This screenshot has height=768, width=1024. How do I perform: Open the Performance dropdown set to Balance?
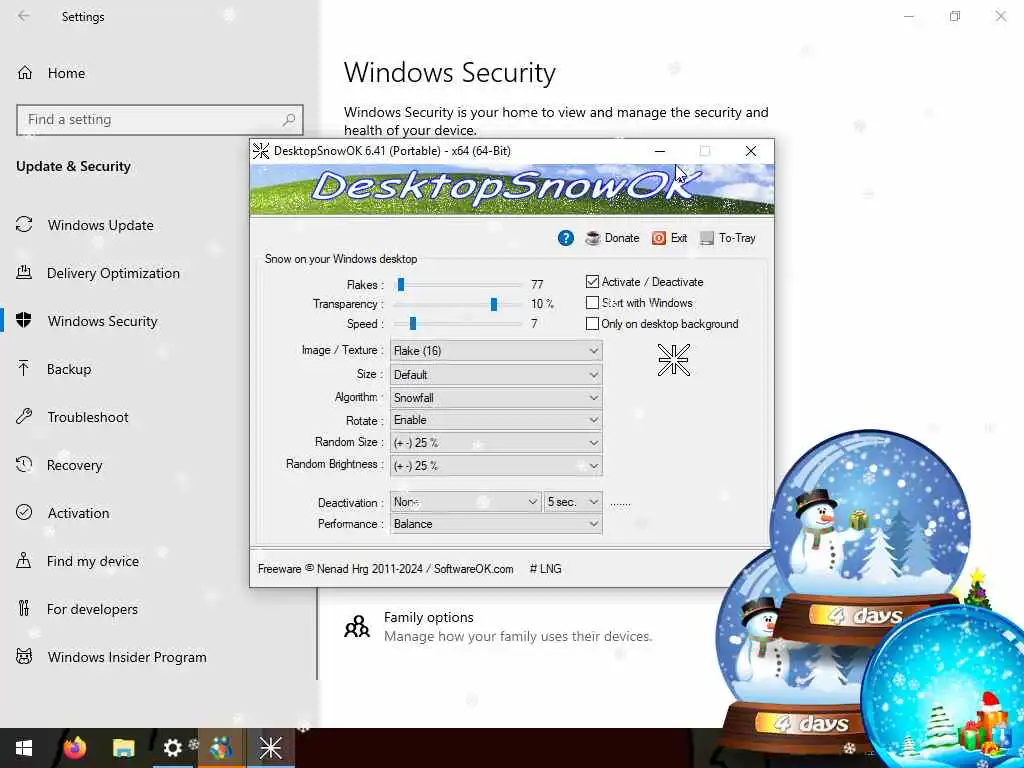point(496,524)
